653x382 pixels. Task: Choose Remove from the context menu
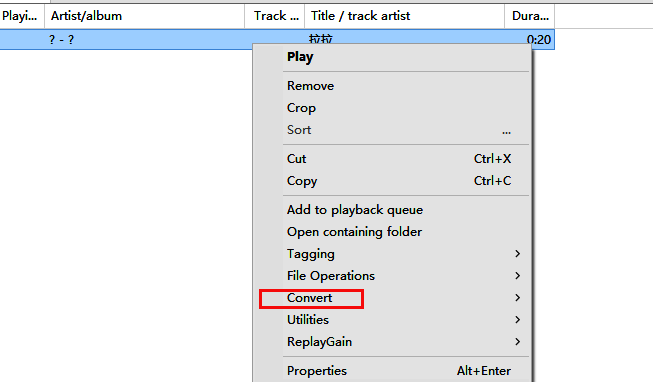click(392, 86)
